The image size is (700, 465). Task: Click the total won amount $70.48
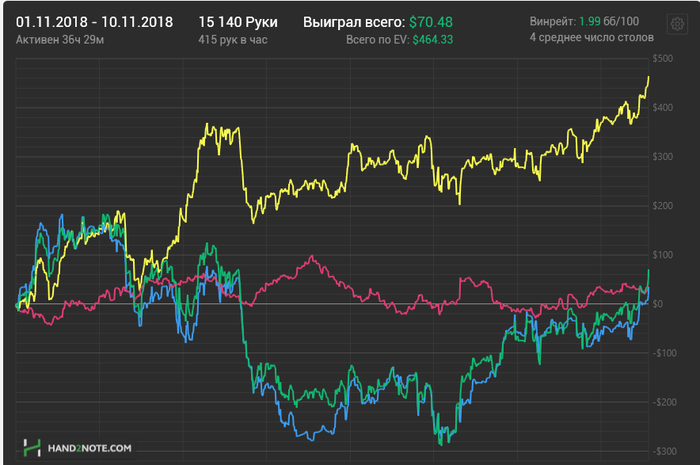point(431,22)
